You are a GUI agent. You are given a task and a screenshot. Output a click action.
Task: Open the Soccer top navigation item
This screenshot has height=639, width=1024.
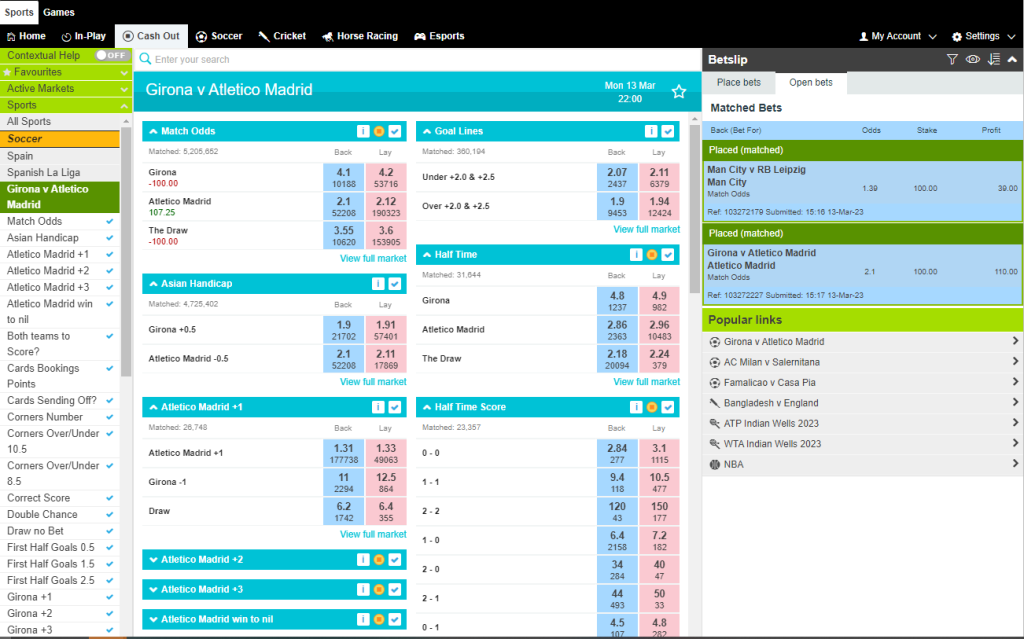219,36
